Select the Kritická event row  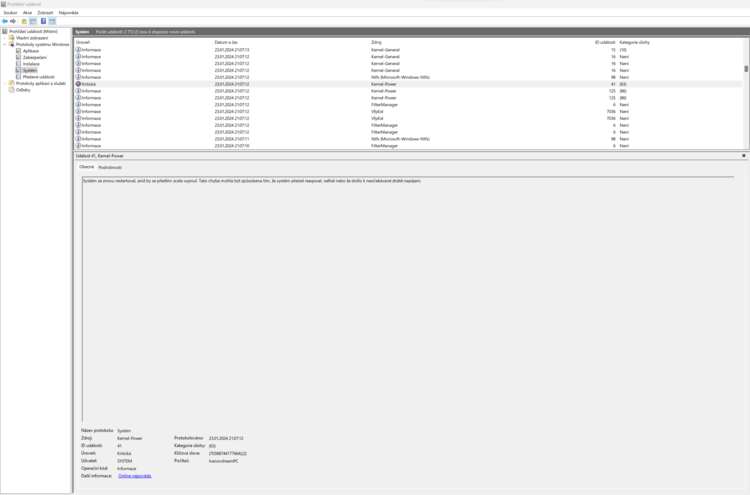point(408,84)
